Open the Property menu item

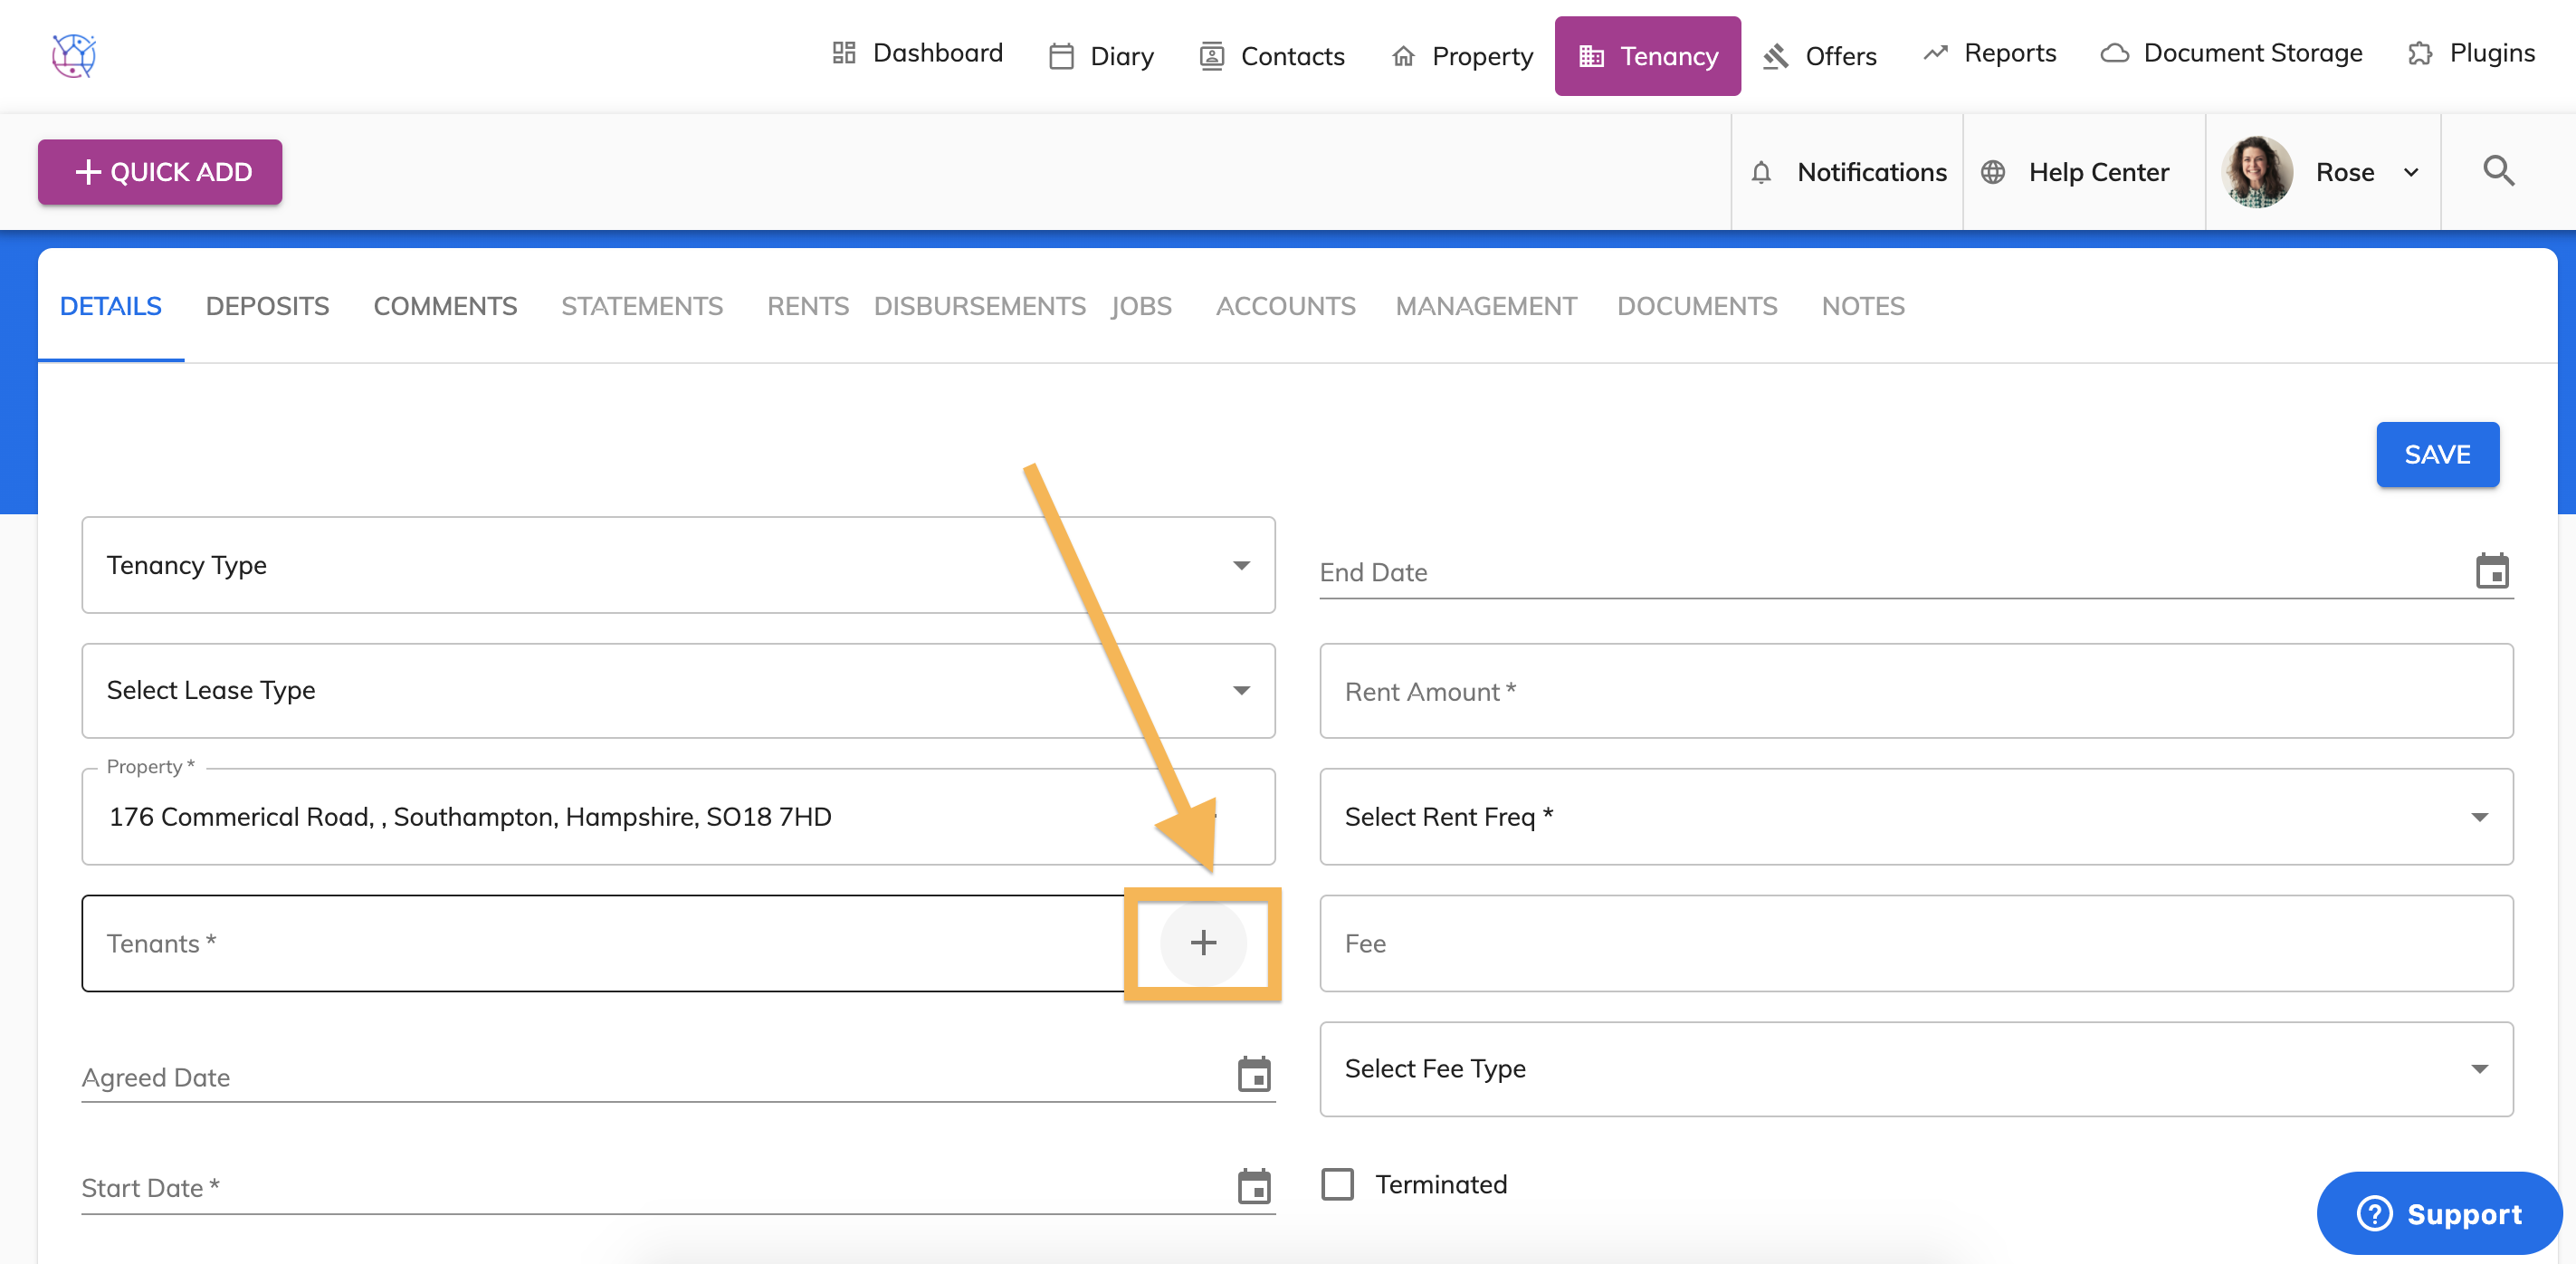[1462, 56]
